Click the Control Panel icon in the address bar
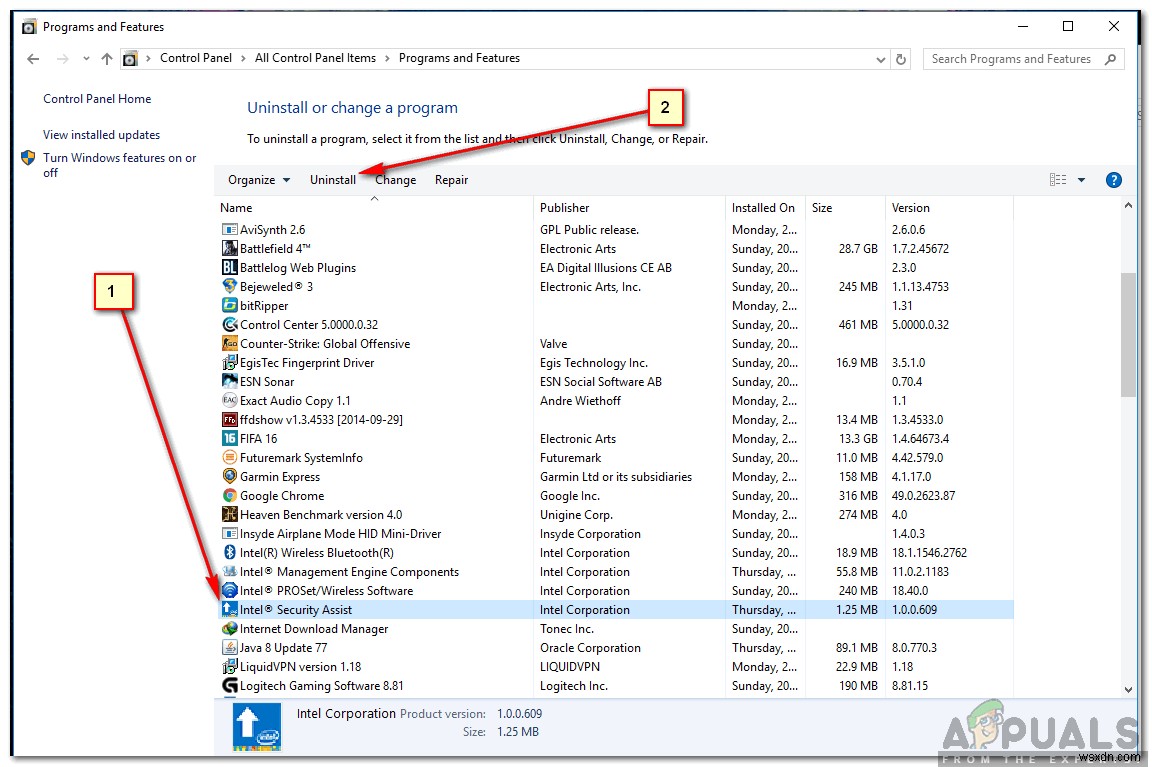 (131, 59)
